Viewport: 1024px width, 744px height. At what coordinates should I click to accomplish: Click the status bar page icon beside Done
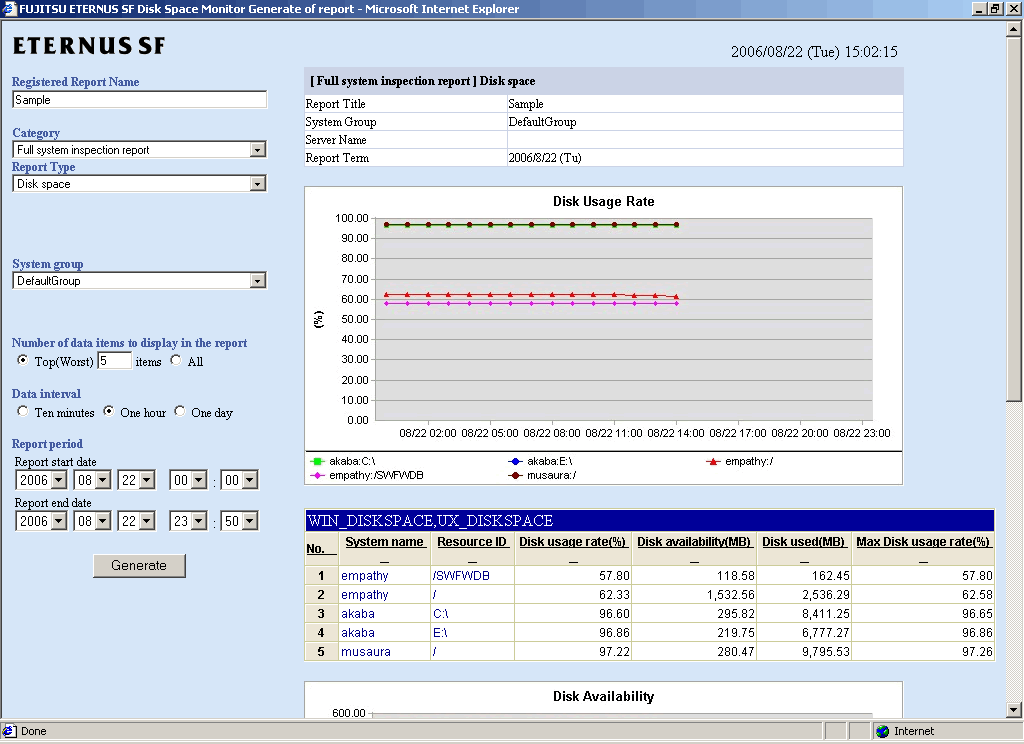pos(9,731)
